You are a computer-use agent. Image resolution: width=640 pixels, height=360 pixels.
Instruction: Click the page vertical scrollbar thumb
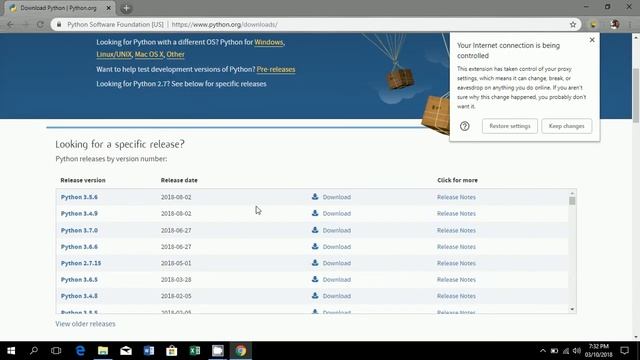(x=636, y=95)
